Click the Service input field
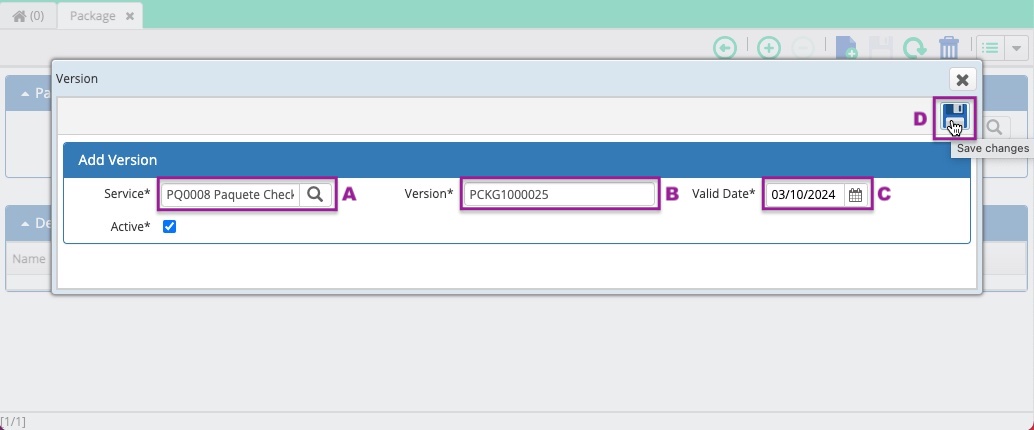1034x430 pixels. (x=230, y=195)
